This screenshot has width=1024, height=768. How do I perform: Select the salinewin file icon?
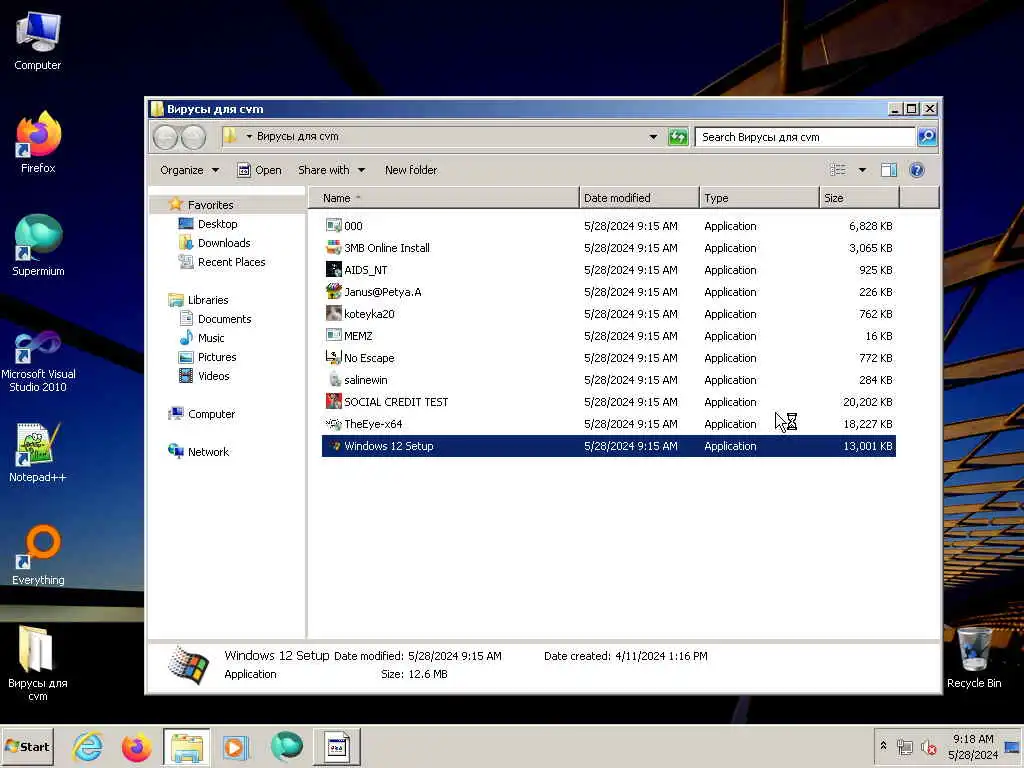[x=334, y=380]
